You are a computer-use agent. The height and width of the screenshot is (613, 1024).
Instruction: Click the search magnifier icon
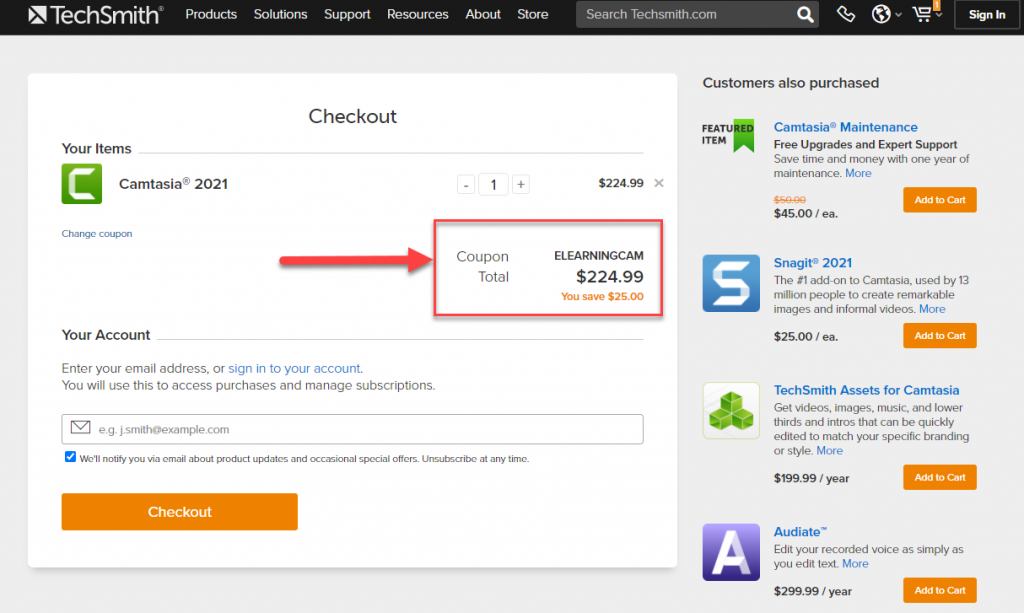[x=805, y=14]
